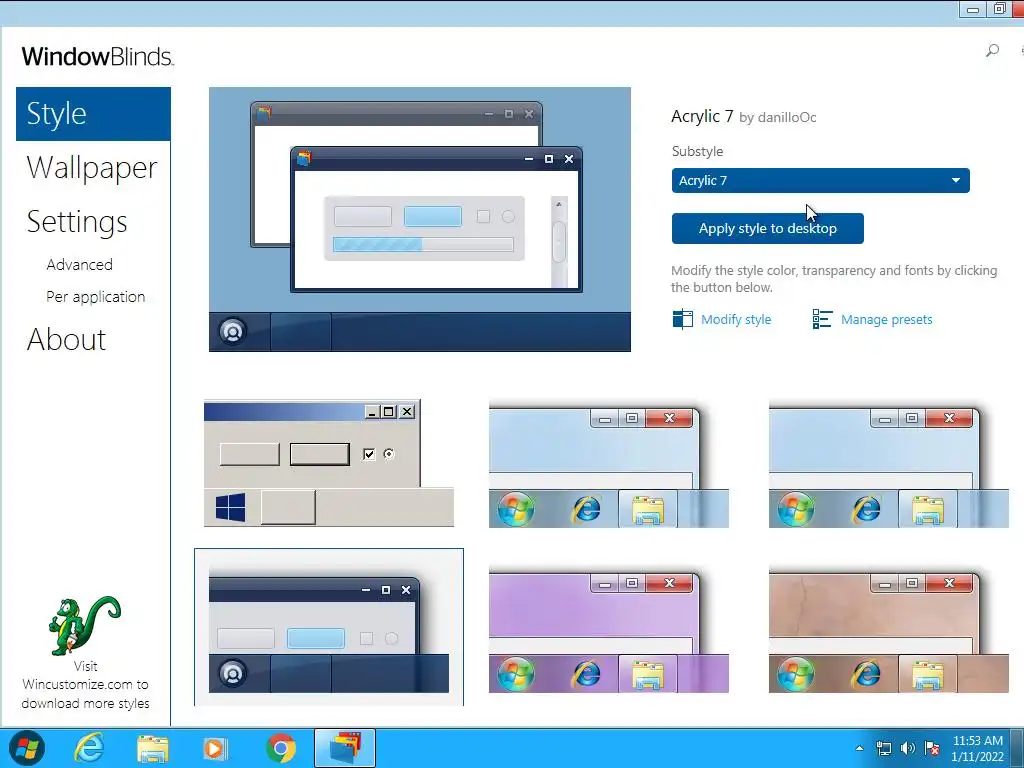Launch Internet Explorer from the taskbar
The image size is (1024, 768).
(89, 748)
